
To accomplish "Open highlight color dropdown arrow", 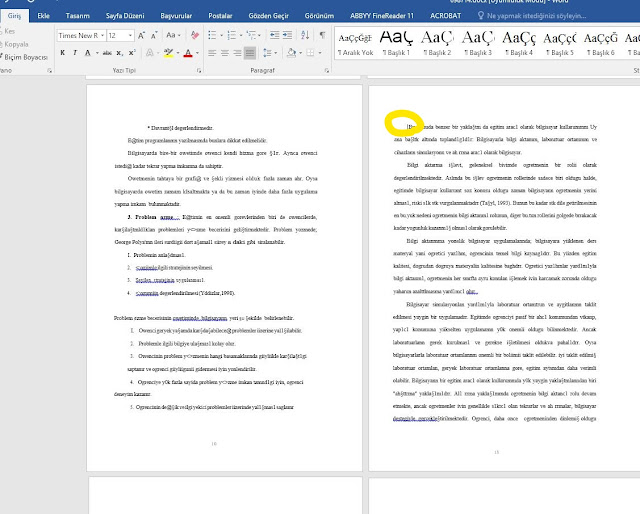I will 178,53.
